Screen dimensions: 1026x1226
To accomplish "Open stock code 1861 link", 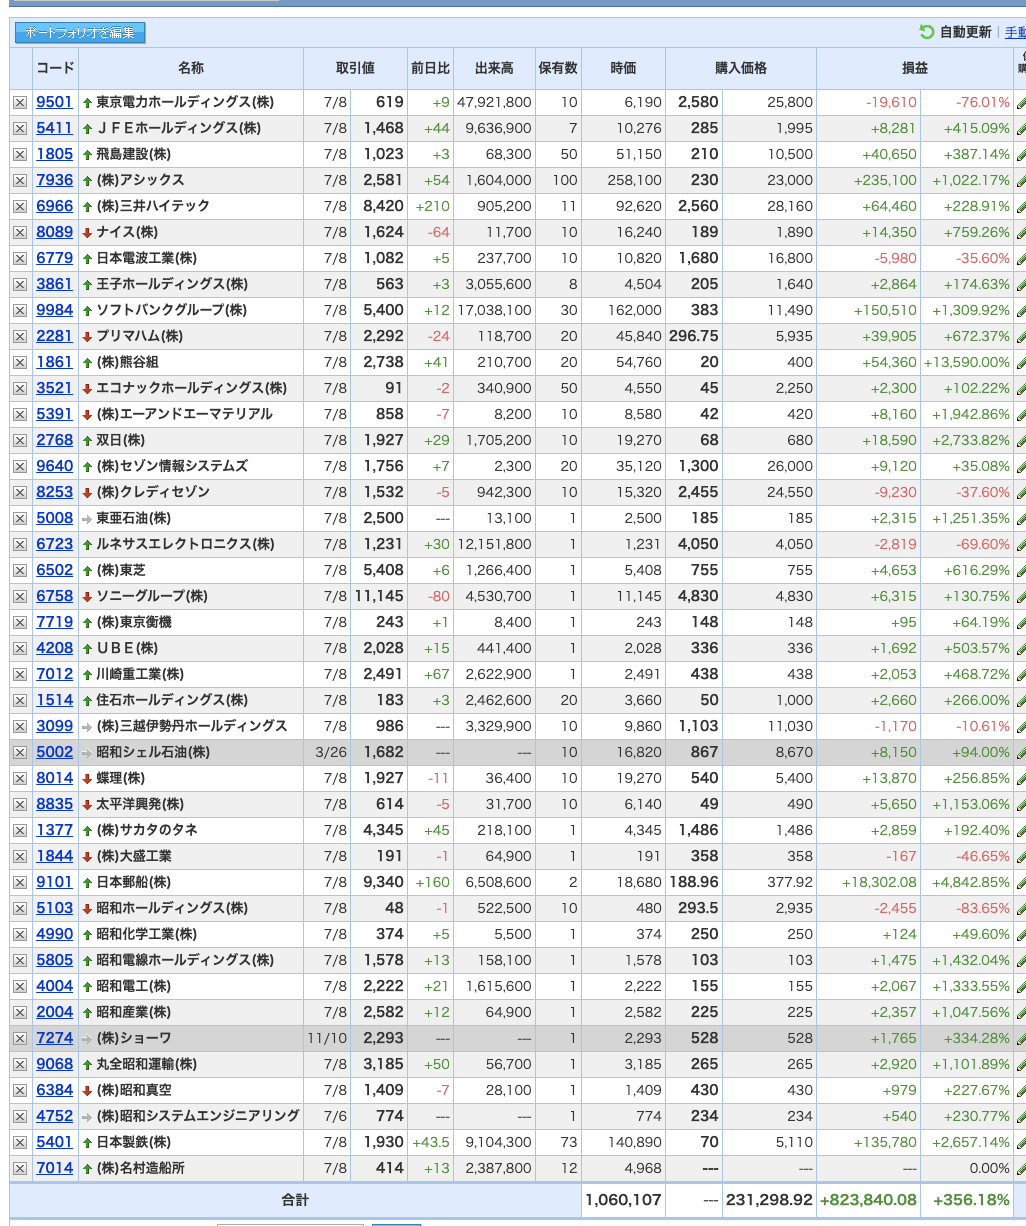I will tap(54, 362).
